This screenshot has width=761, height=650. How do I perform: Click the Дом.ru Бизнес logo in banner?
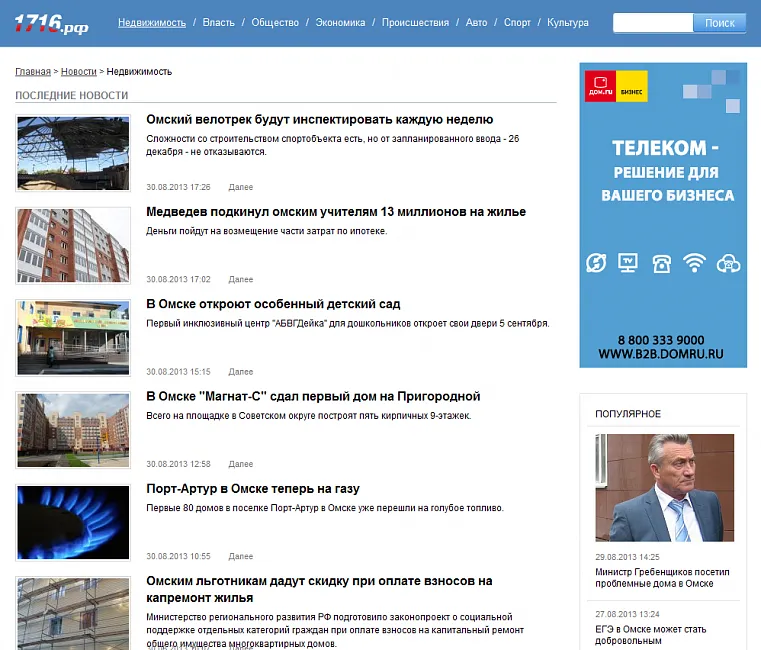pos(616,86)
